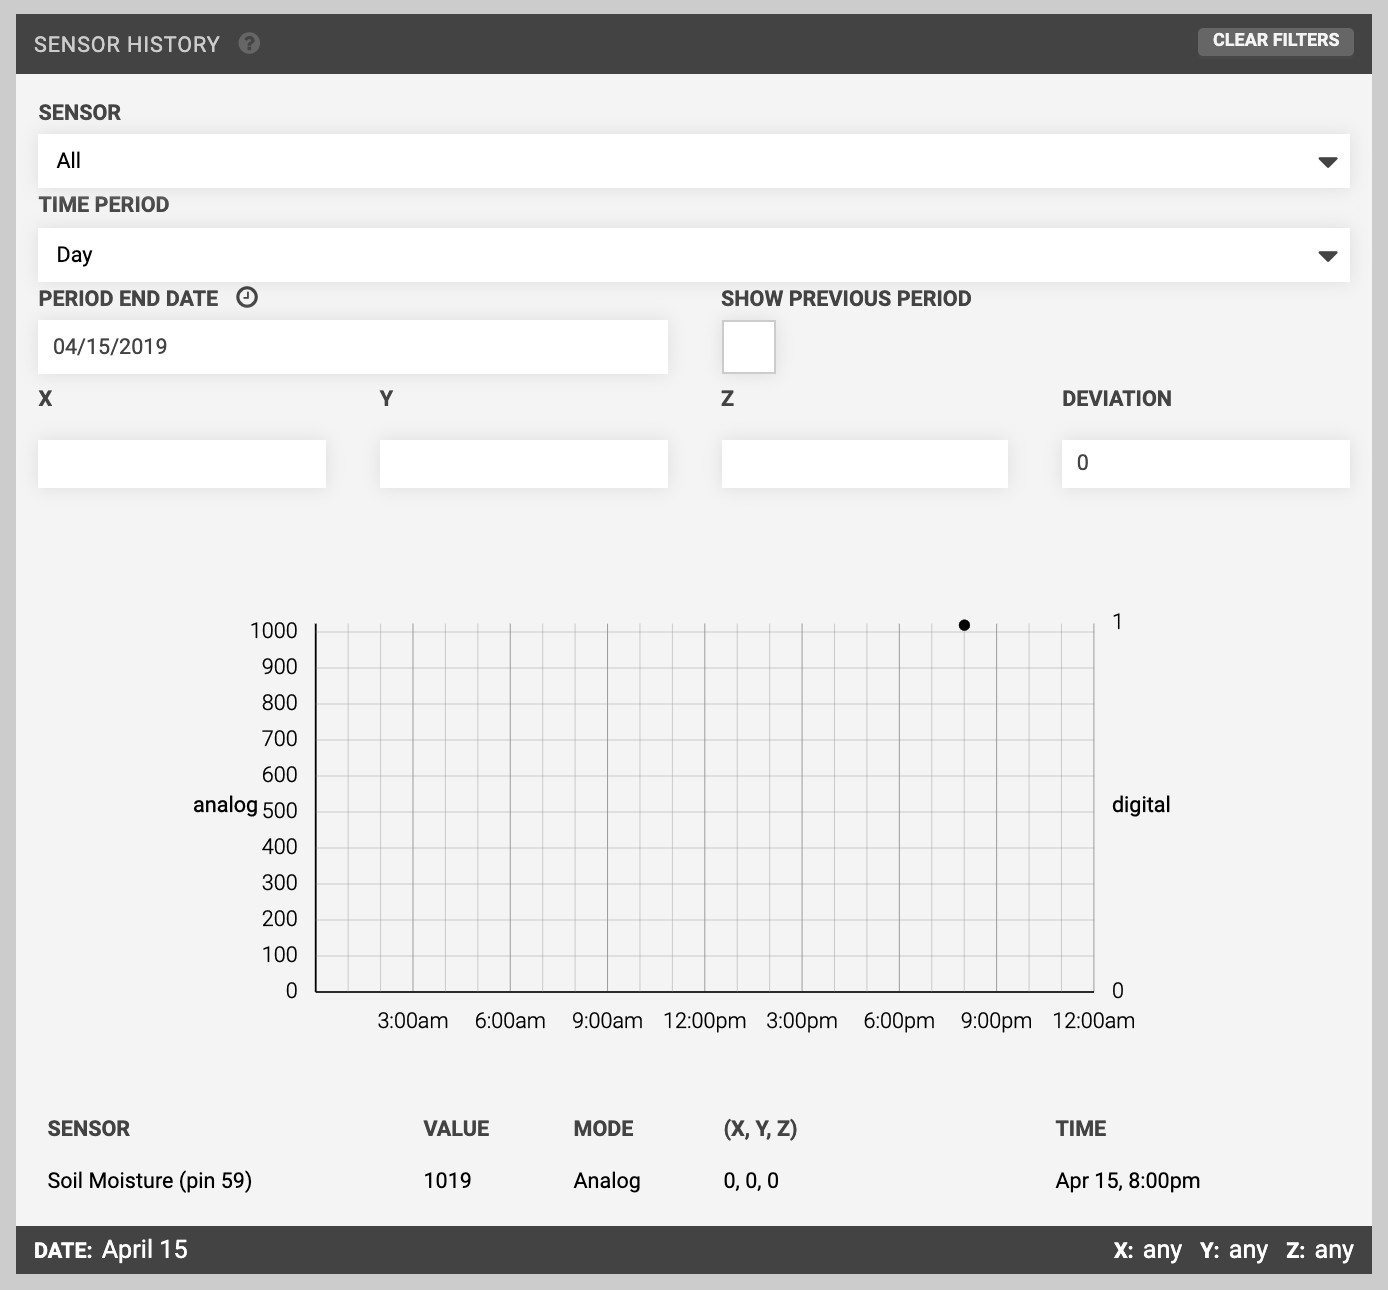Click the Period End Date field
Viewport: 1388px width, 1290px height.
pyautogui.click(x=352, y=347)
